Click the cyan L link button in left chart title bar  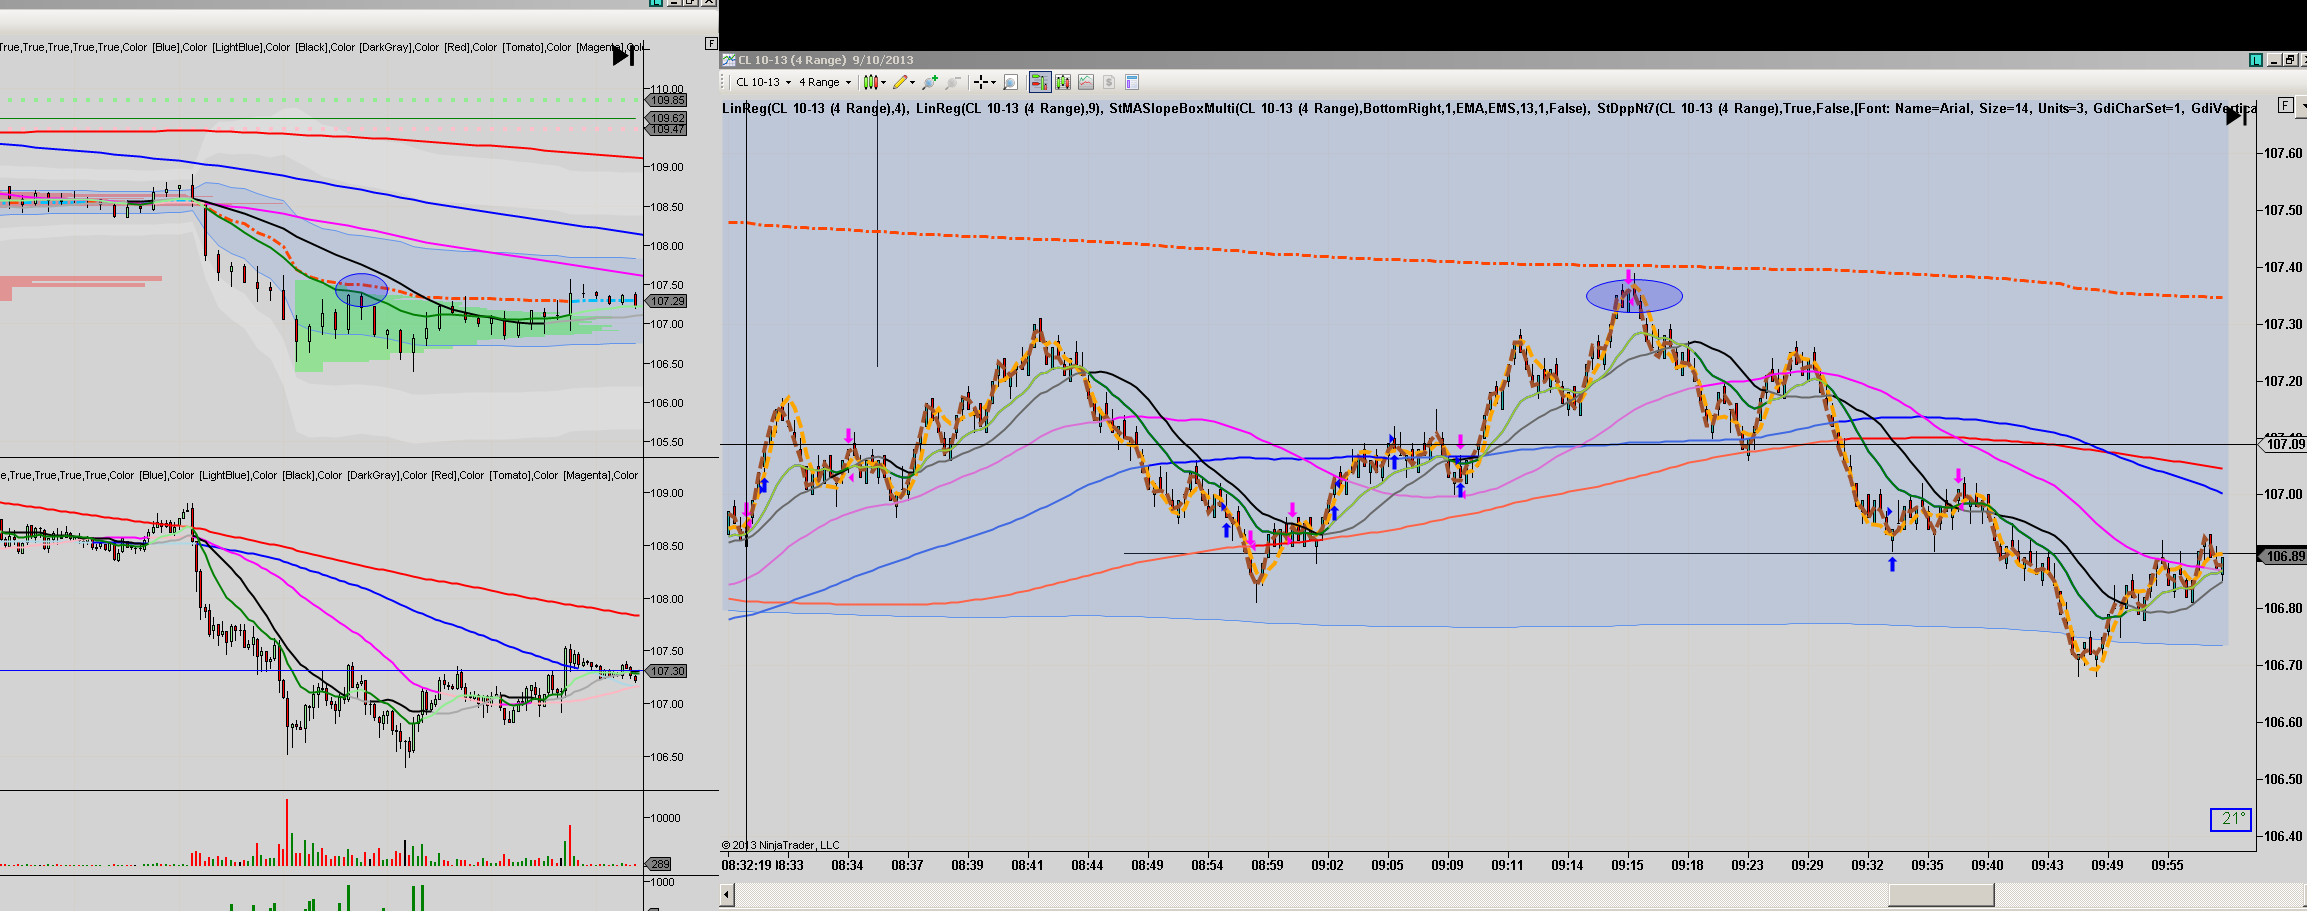(x=656, y=3)
